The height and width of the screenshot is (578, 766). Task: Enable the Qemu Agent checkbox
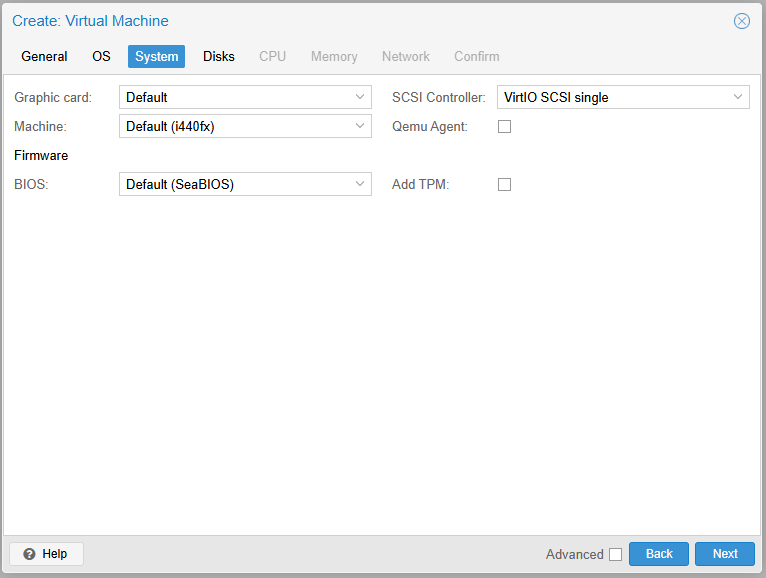[504, 127]
